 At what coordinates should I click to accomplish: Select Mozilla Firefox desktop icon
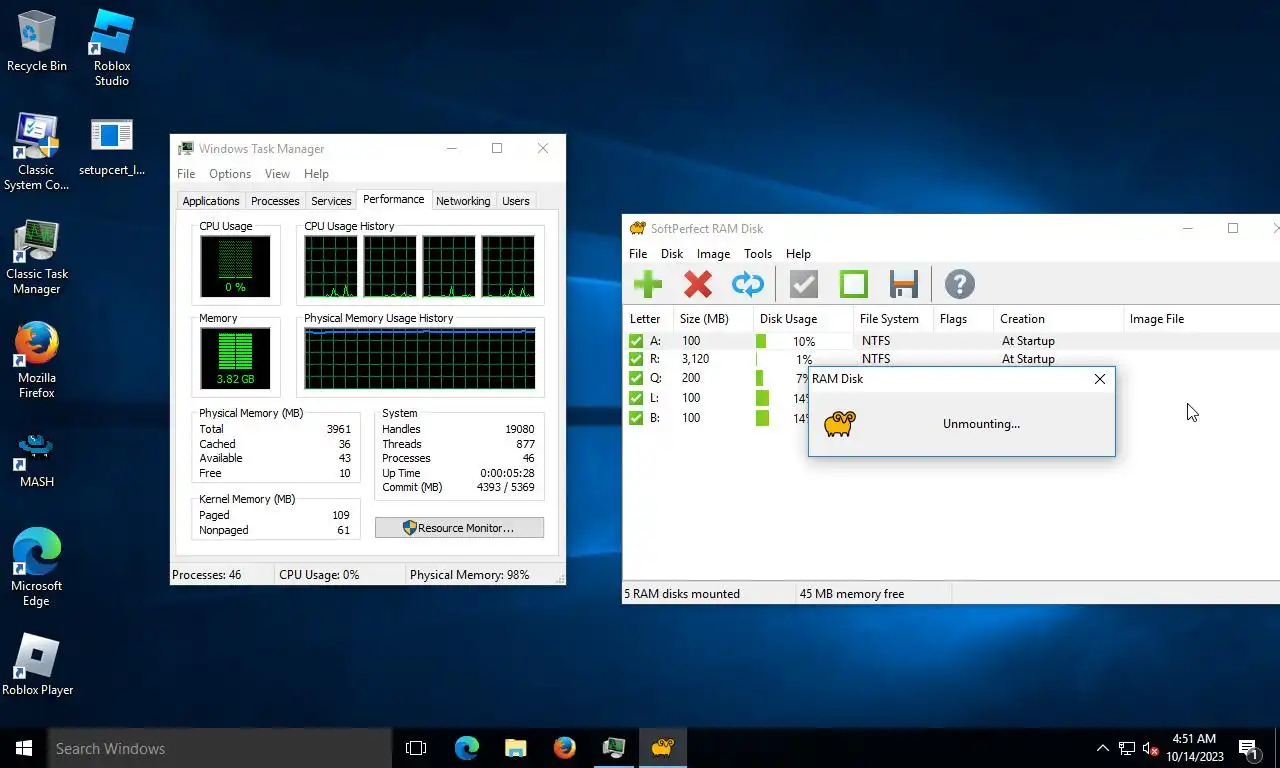coord(37,360)
